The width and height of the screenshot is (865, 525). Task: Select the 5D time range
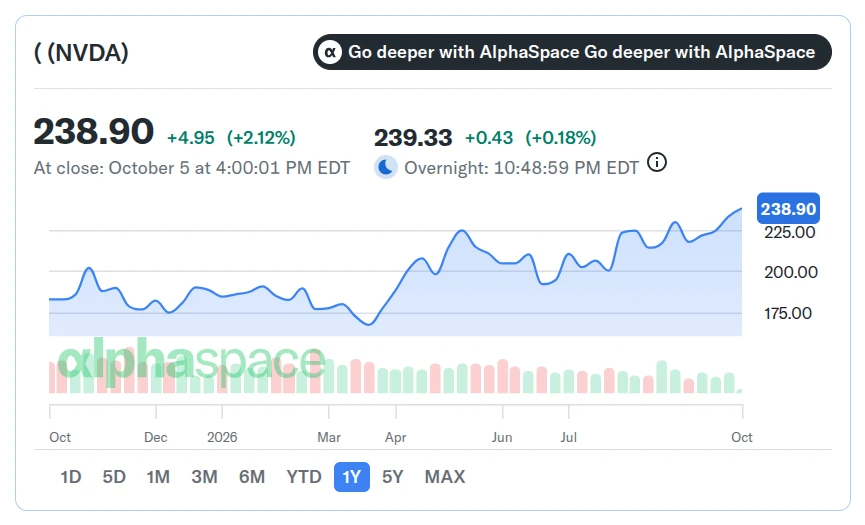pos(114,476)
